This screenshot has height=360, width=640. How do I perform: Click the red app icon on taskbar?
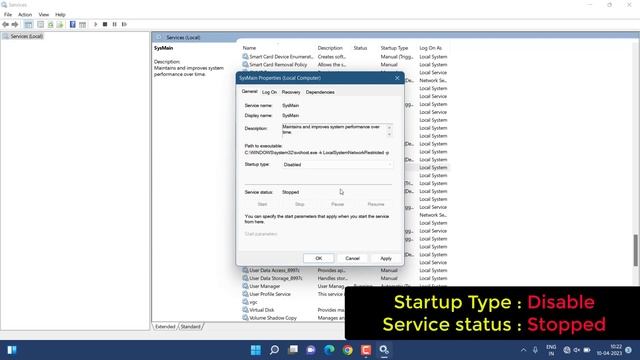[366, 350]
